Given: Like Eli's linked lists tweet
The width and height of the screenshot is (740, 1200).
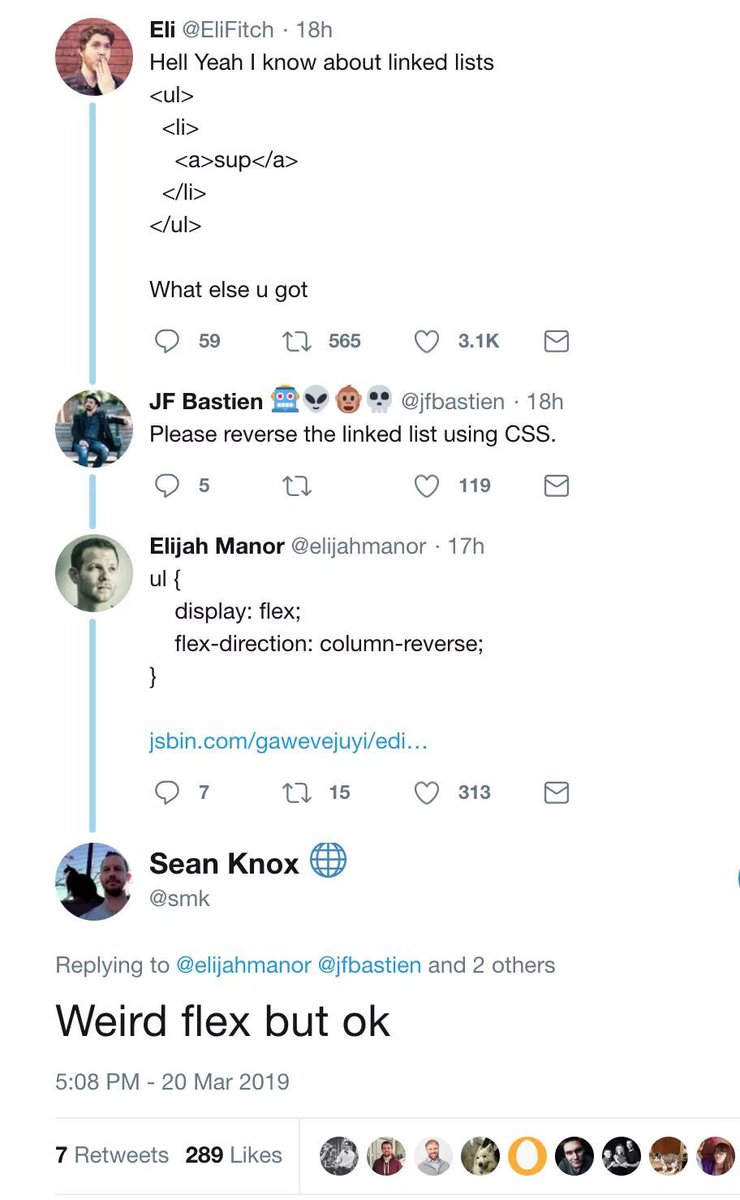Looking at the screenshot, I should (427, 342).
